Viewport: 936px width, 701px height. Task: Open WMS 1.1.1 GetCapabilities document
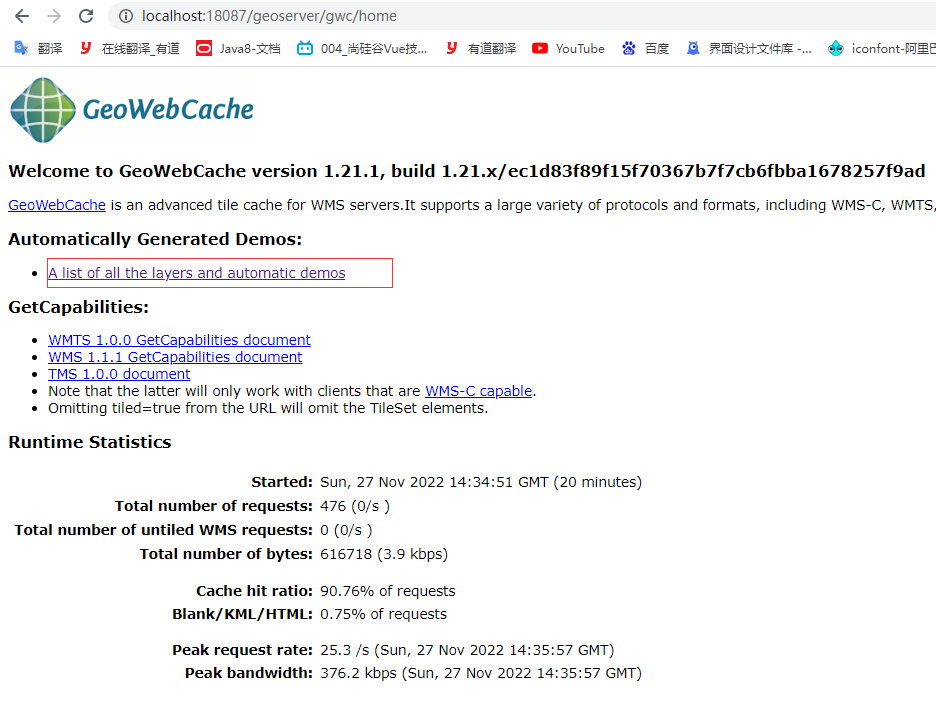(x=175, y=357)
